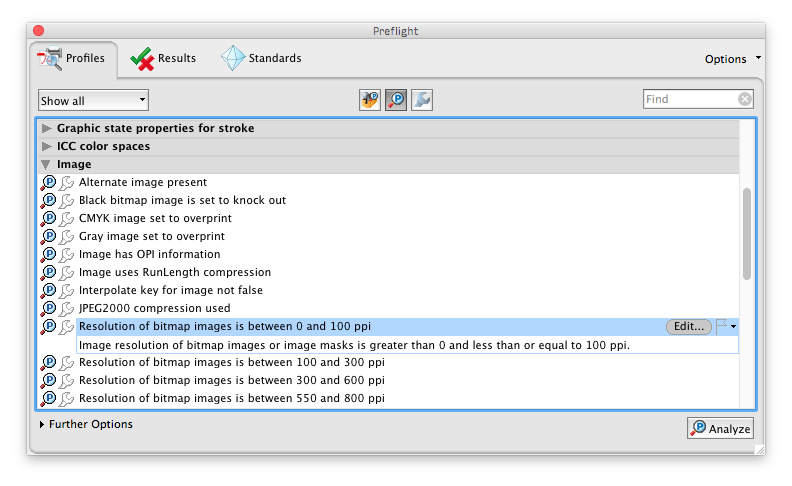Collapse the Image group
The image size is (792, 486).
(46, 165)
